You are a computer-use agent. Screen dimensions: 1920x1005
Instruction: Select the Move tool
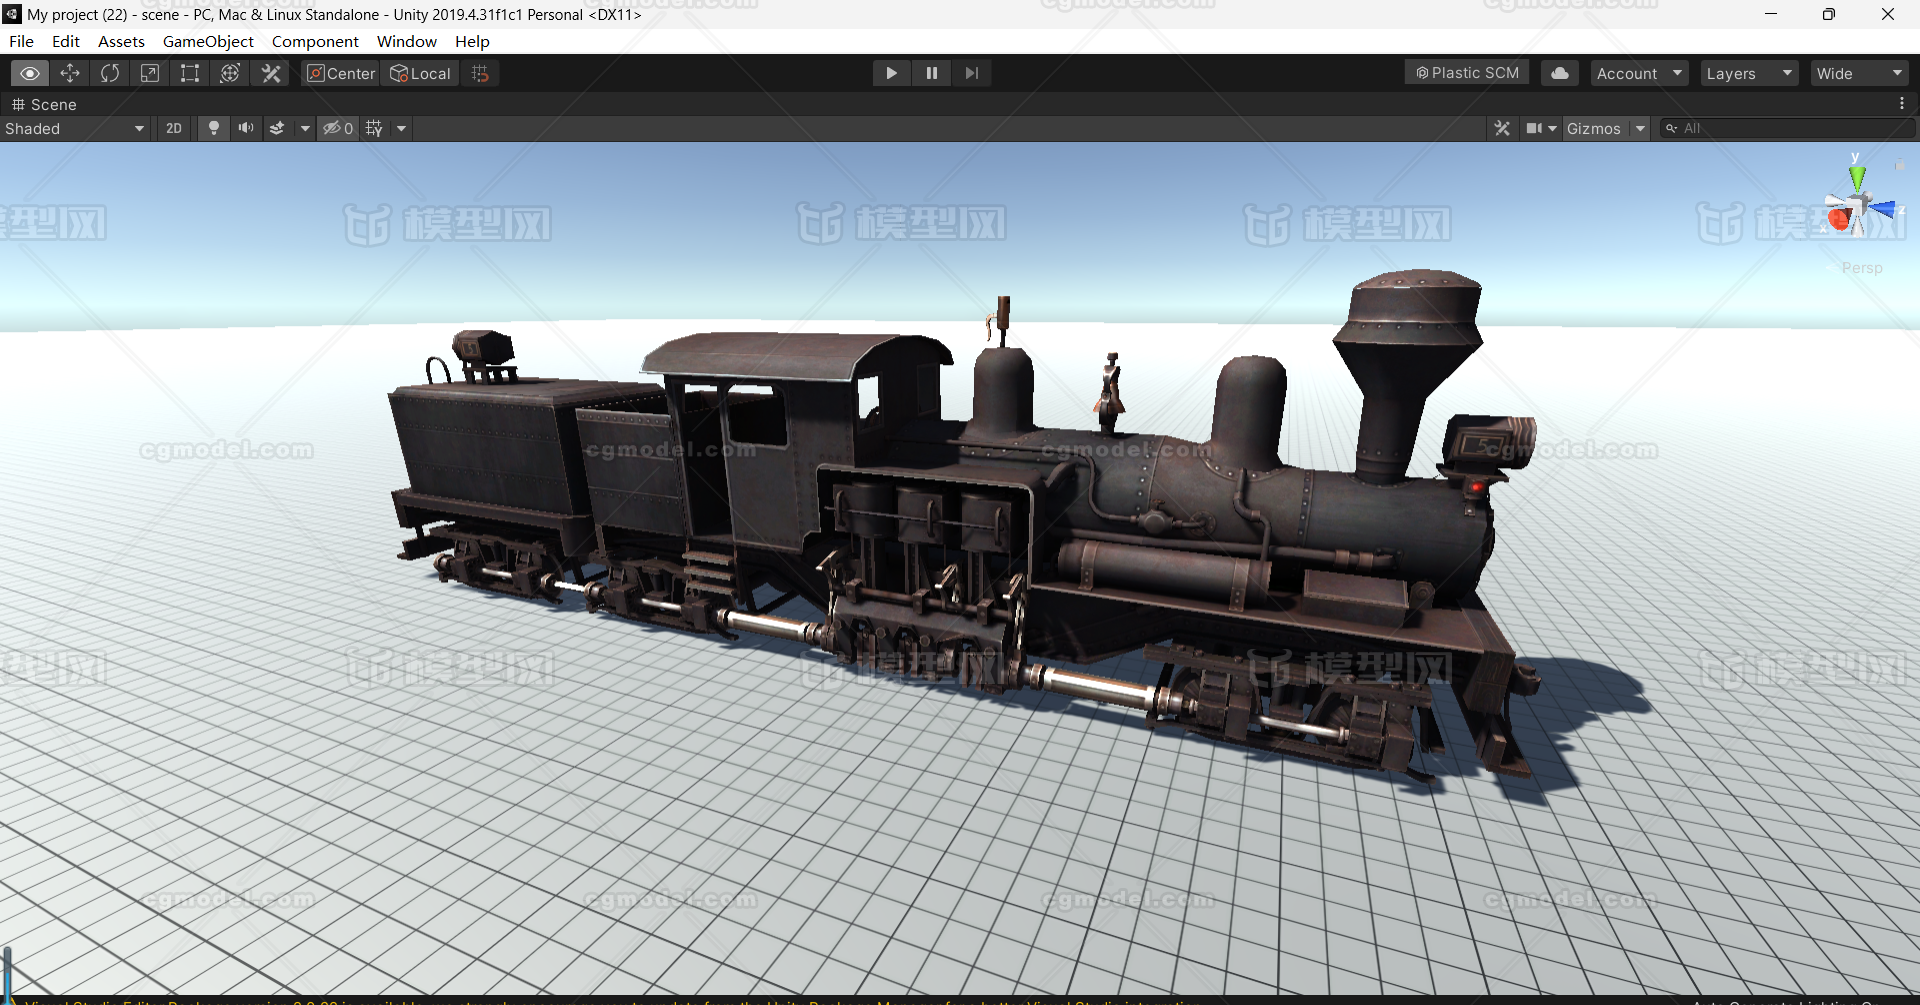click(x=70, y=72)
